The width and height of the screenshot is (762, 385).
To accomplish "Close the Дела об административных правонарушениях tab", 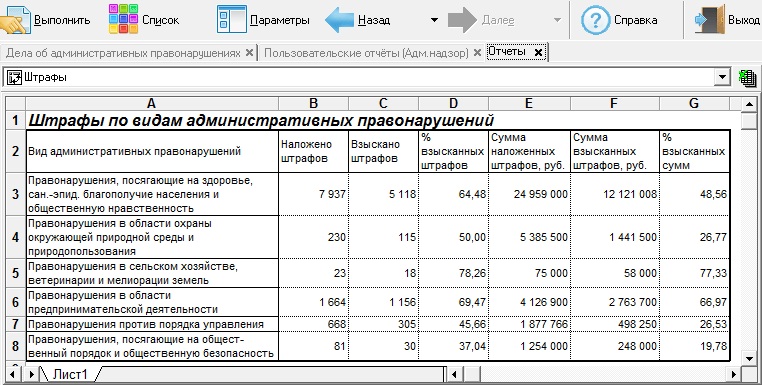I will (249, 52).
